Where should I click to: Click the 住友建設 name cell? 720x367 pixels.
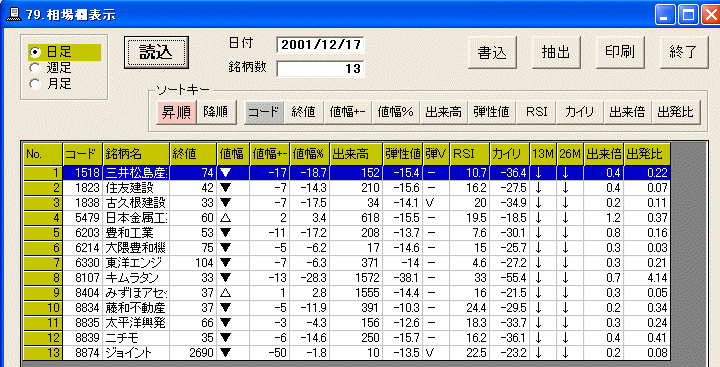[136, 188]
